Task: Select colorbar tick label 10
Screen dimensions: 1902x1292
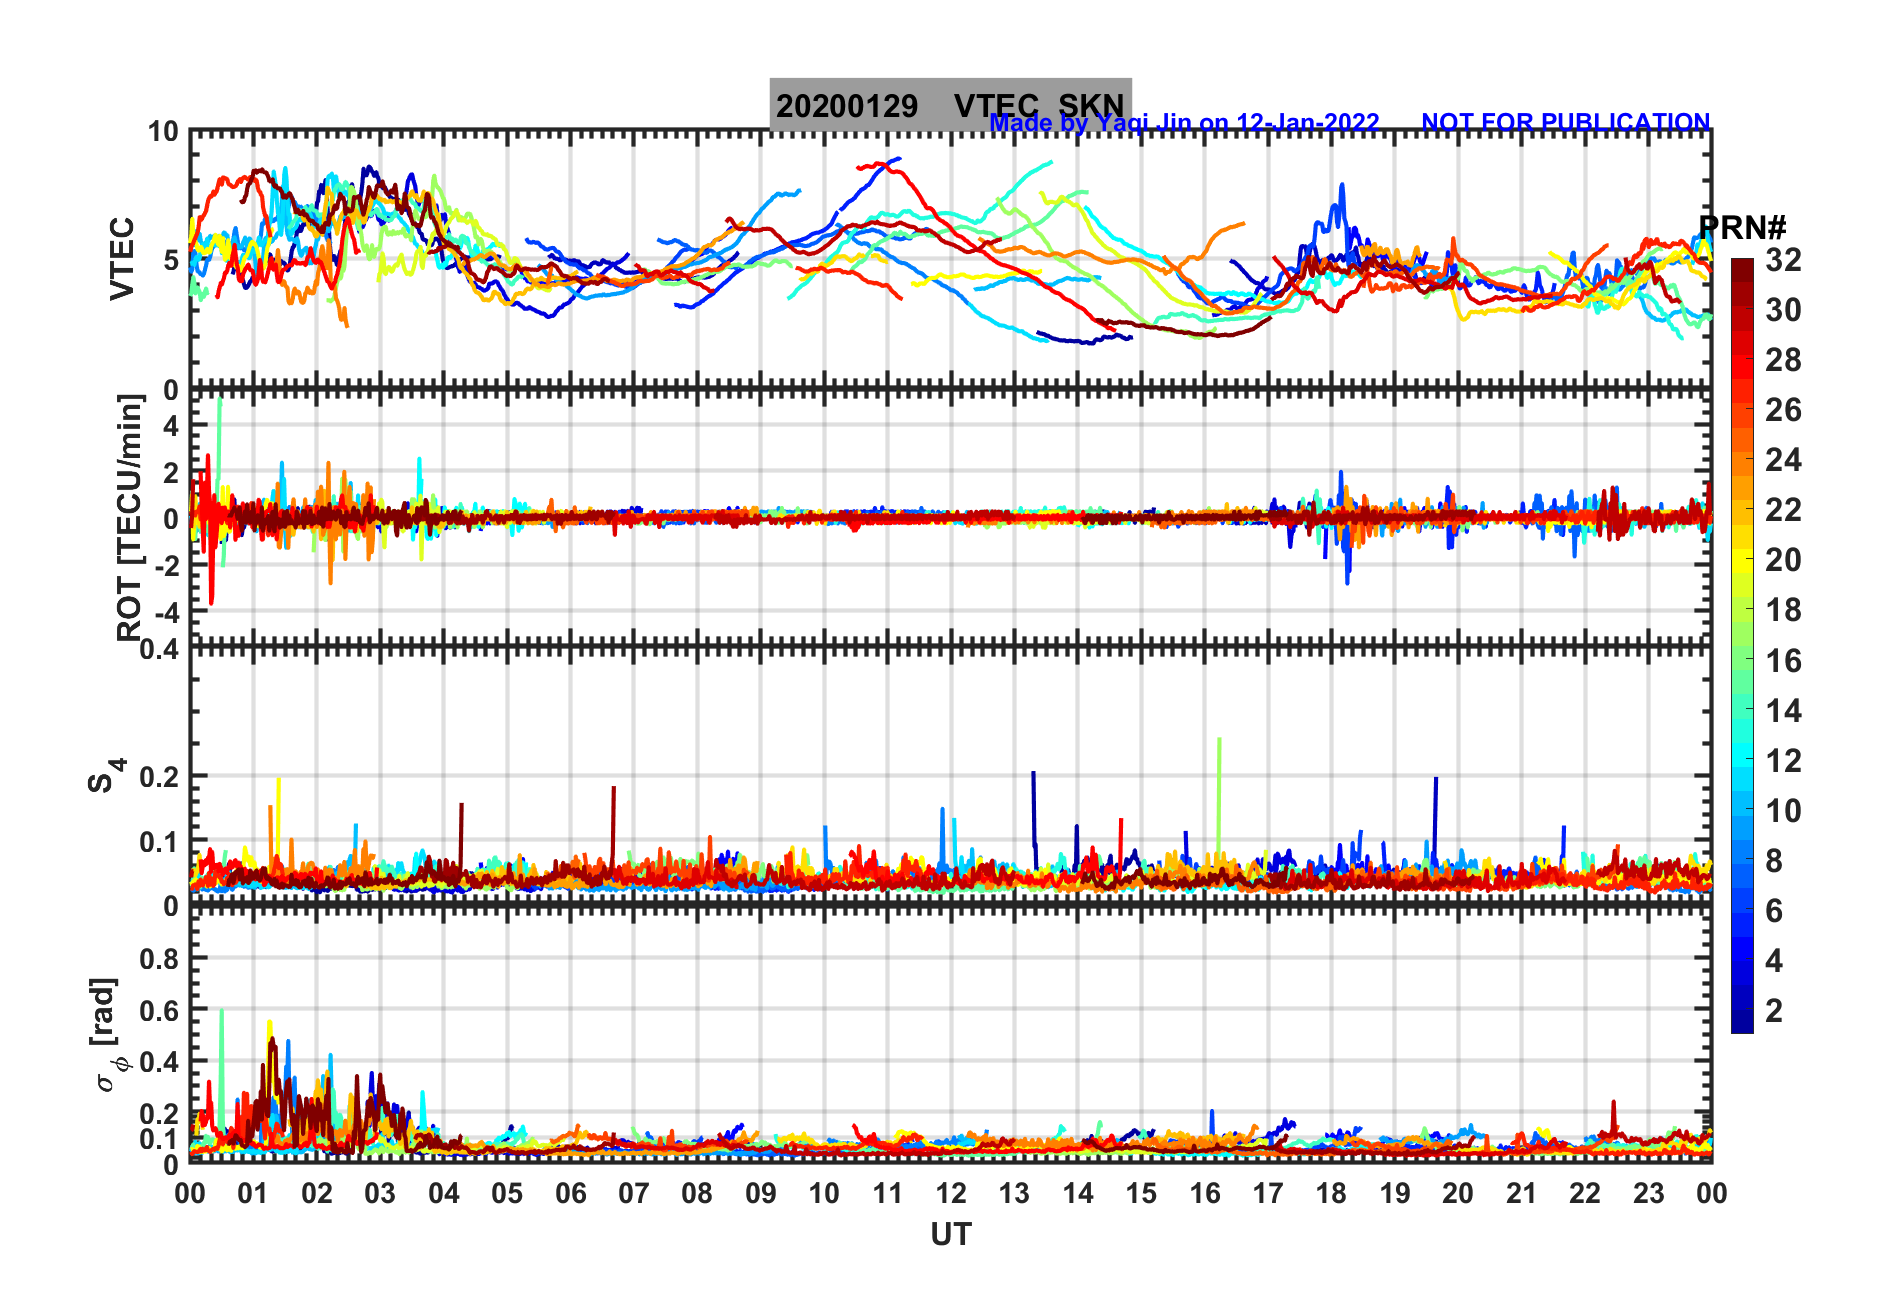Action: click(x=1783, y=811)
